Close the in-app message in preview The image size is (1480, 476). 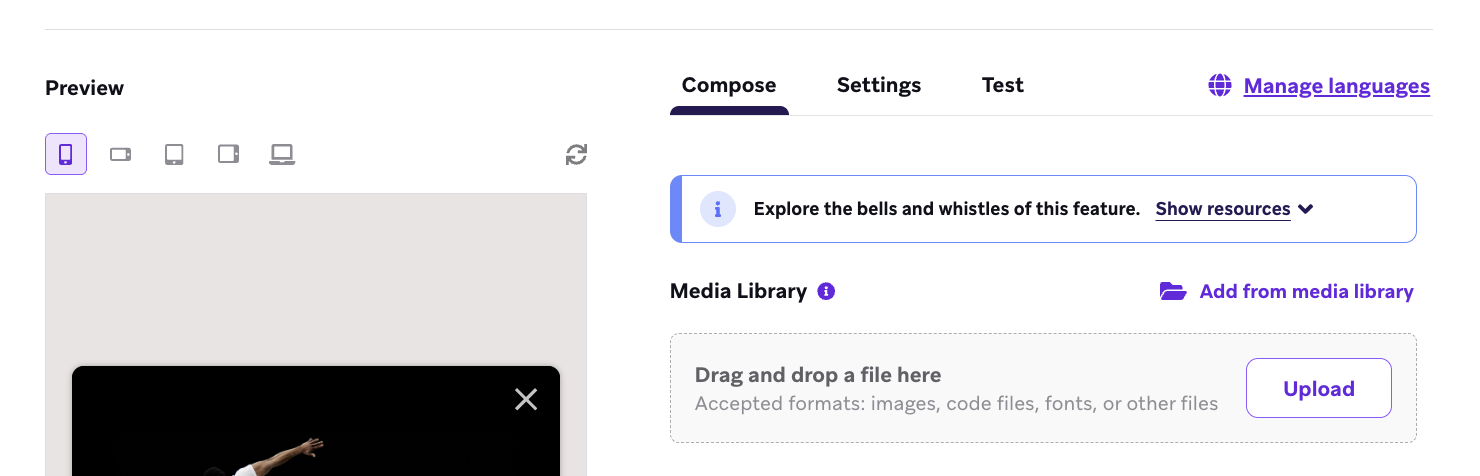[526, 400]
